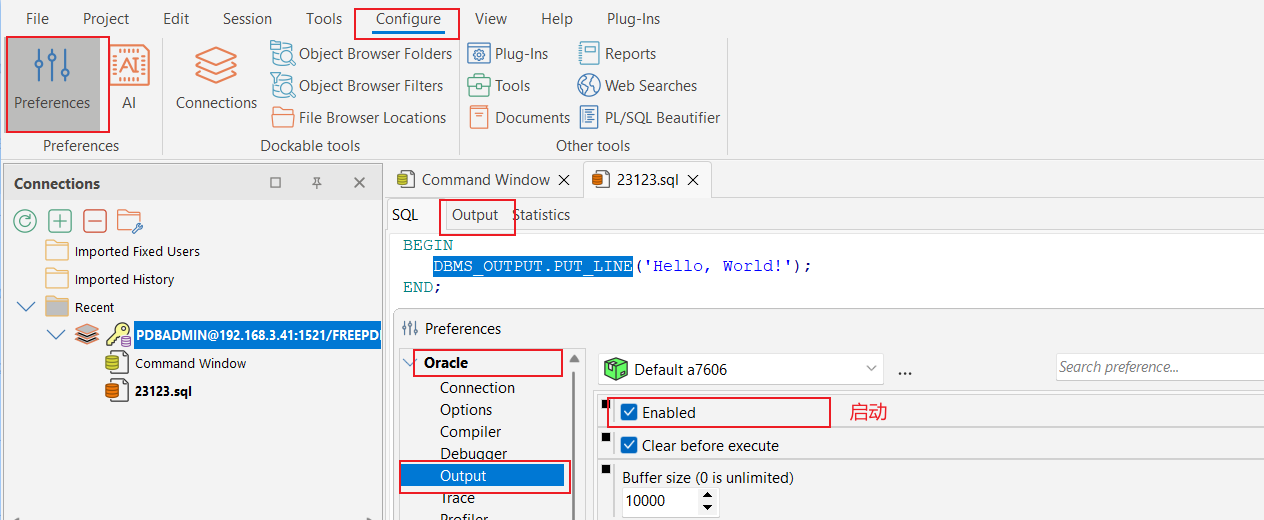This screenshot has width=1264, height=520.
Task: Open the Edit menu
Action: (x=176, y=19)
